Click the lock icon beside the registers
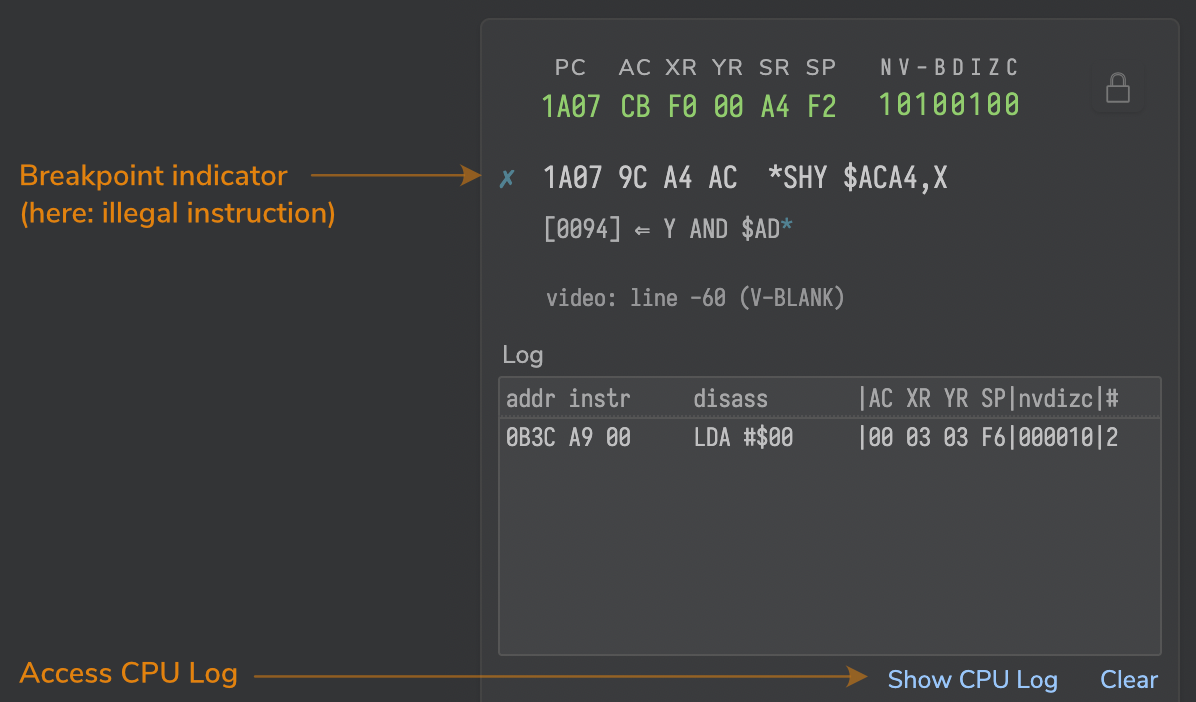 pyautogui.click(x=1117, y=89)
